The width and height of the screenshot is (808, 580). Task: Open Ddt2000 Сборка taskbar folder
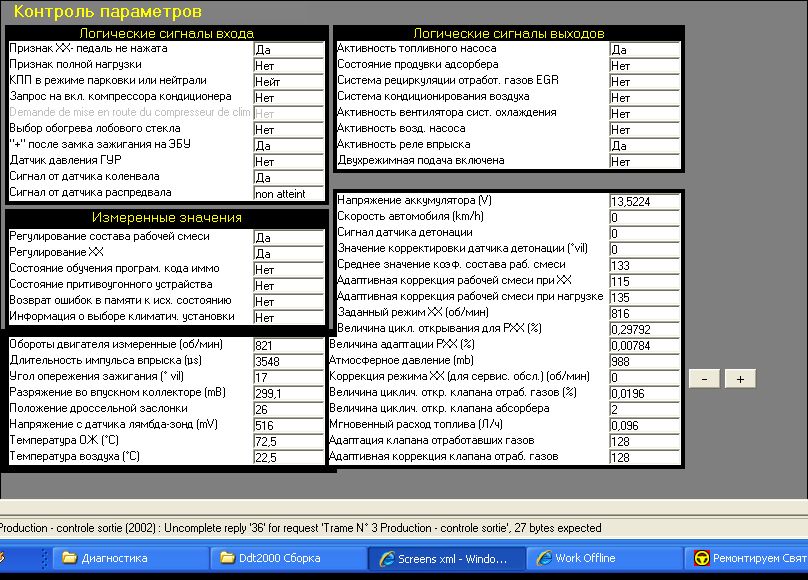[289, 558]
